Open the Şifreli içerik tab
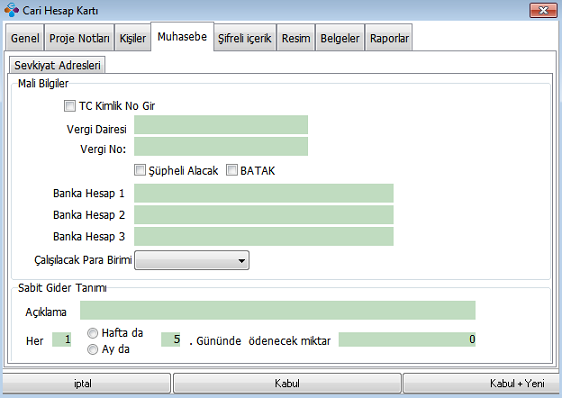Screen dimensions: 562x398 [245, 38]
